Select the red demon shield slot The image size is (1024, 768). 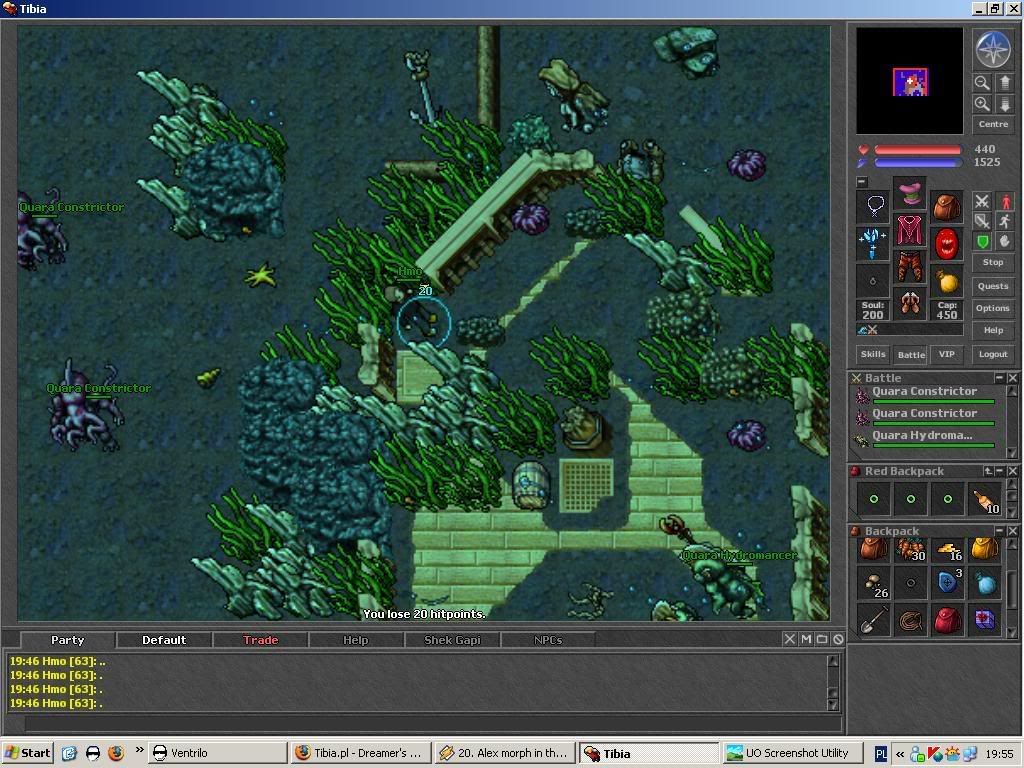[947, 244]
